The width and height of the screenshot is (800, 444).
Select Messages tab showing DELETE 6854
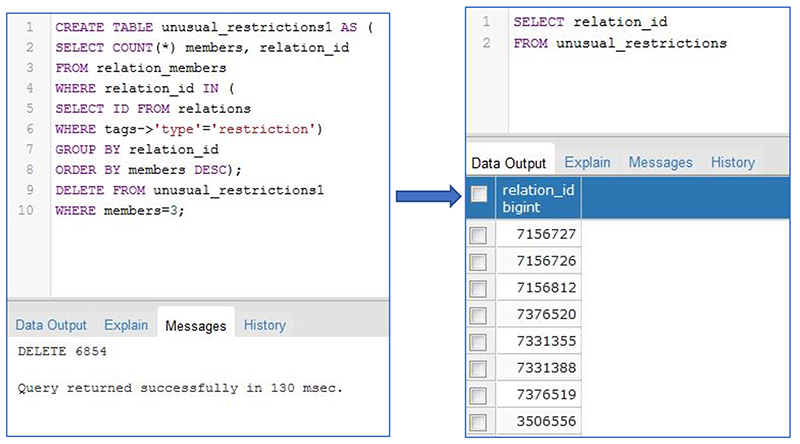(196, 325)
